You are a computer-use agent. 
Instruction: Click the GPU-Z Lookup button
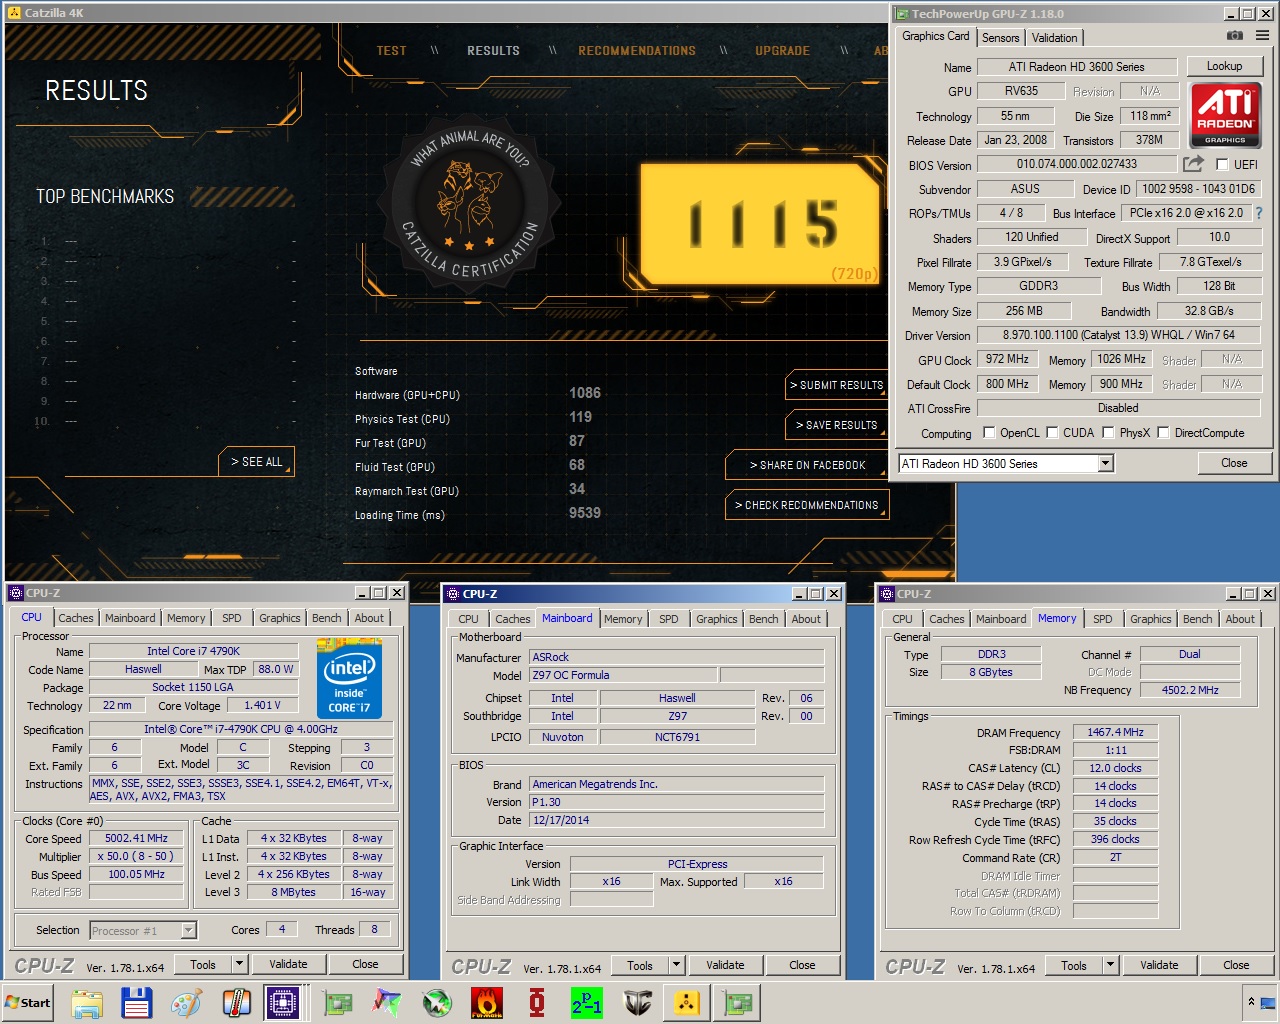pyautogui.click(x=1224, y=66)
